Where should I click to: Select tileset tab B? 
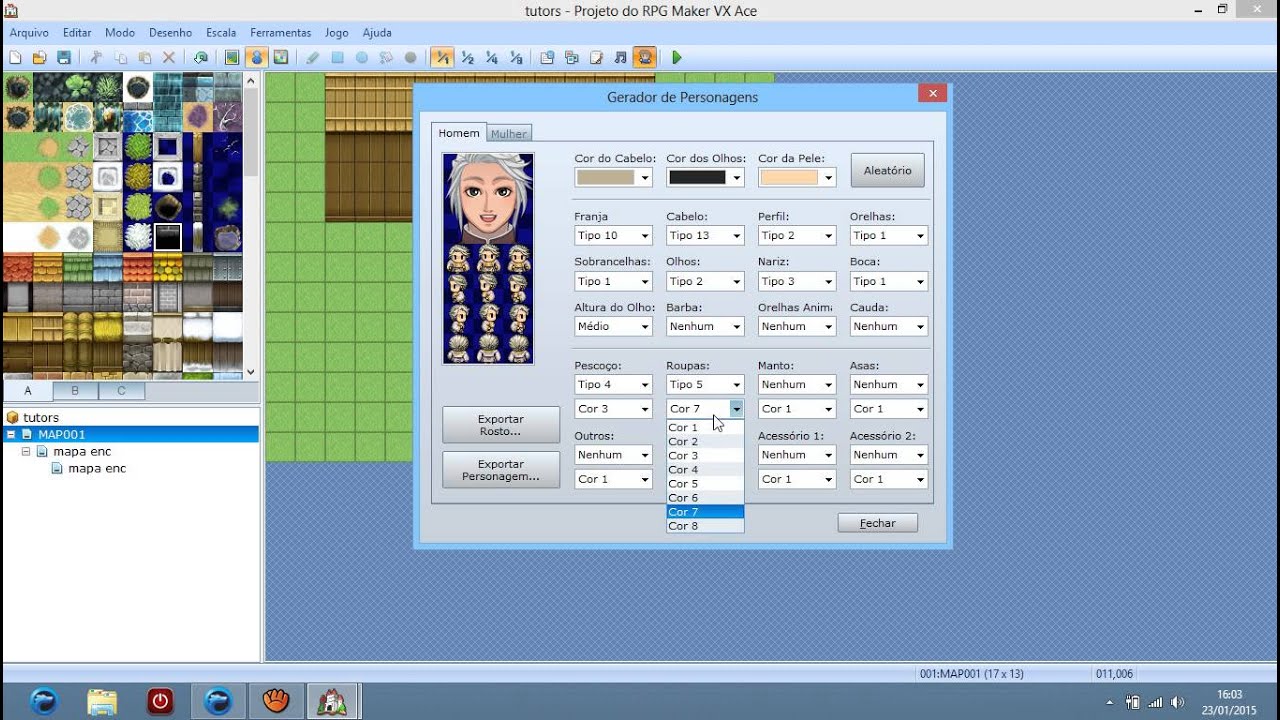(x=75, y=391)
